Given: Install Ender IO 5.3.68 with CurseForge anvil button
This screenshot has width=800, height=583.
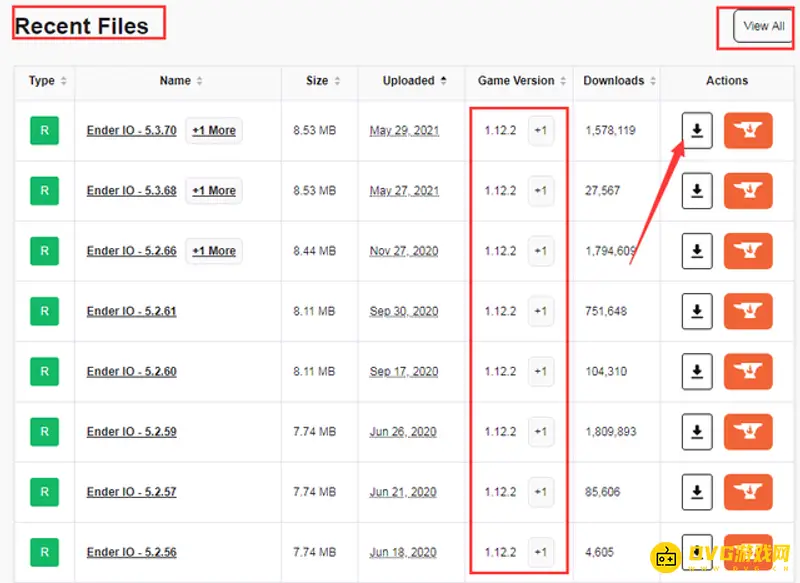Looking at the screenshot, I should (747, 191).
